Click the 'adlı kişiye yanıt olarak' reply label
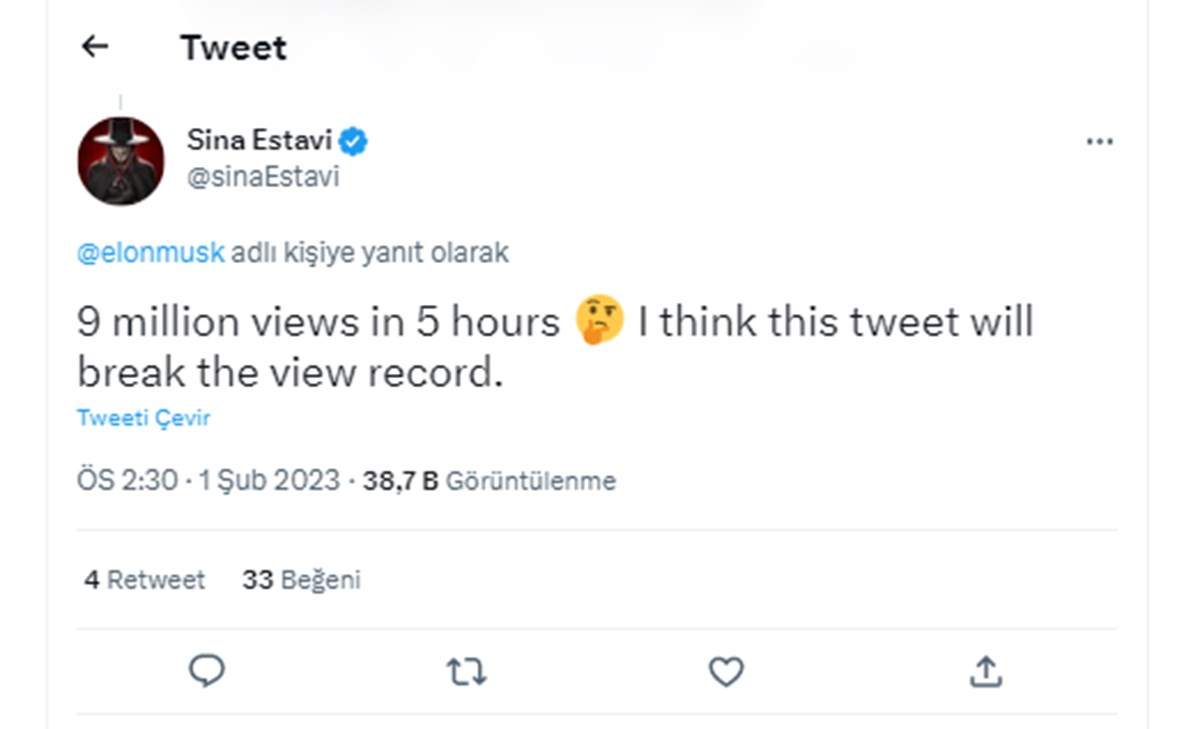This screenshot has width=1200, height=729. point(370,253)
